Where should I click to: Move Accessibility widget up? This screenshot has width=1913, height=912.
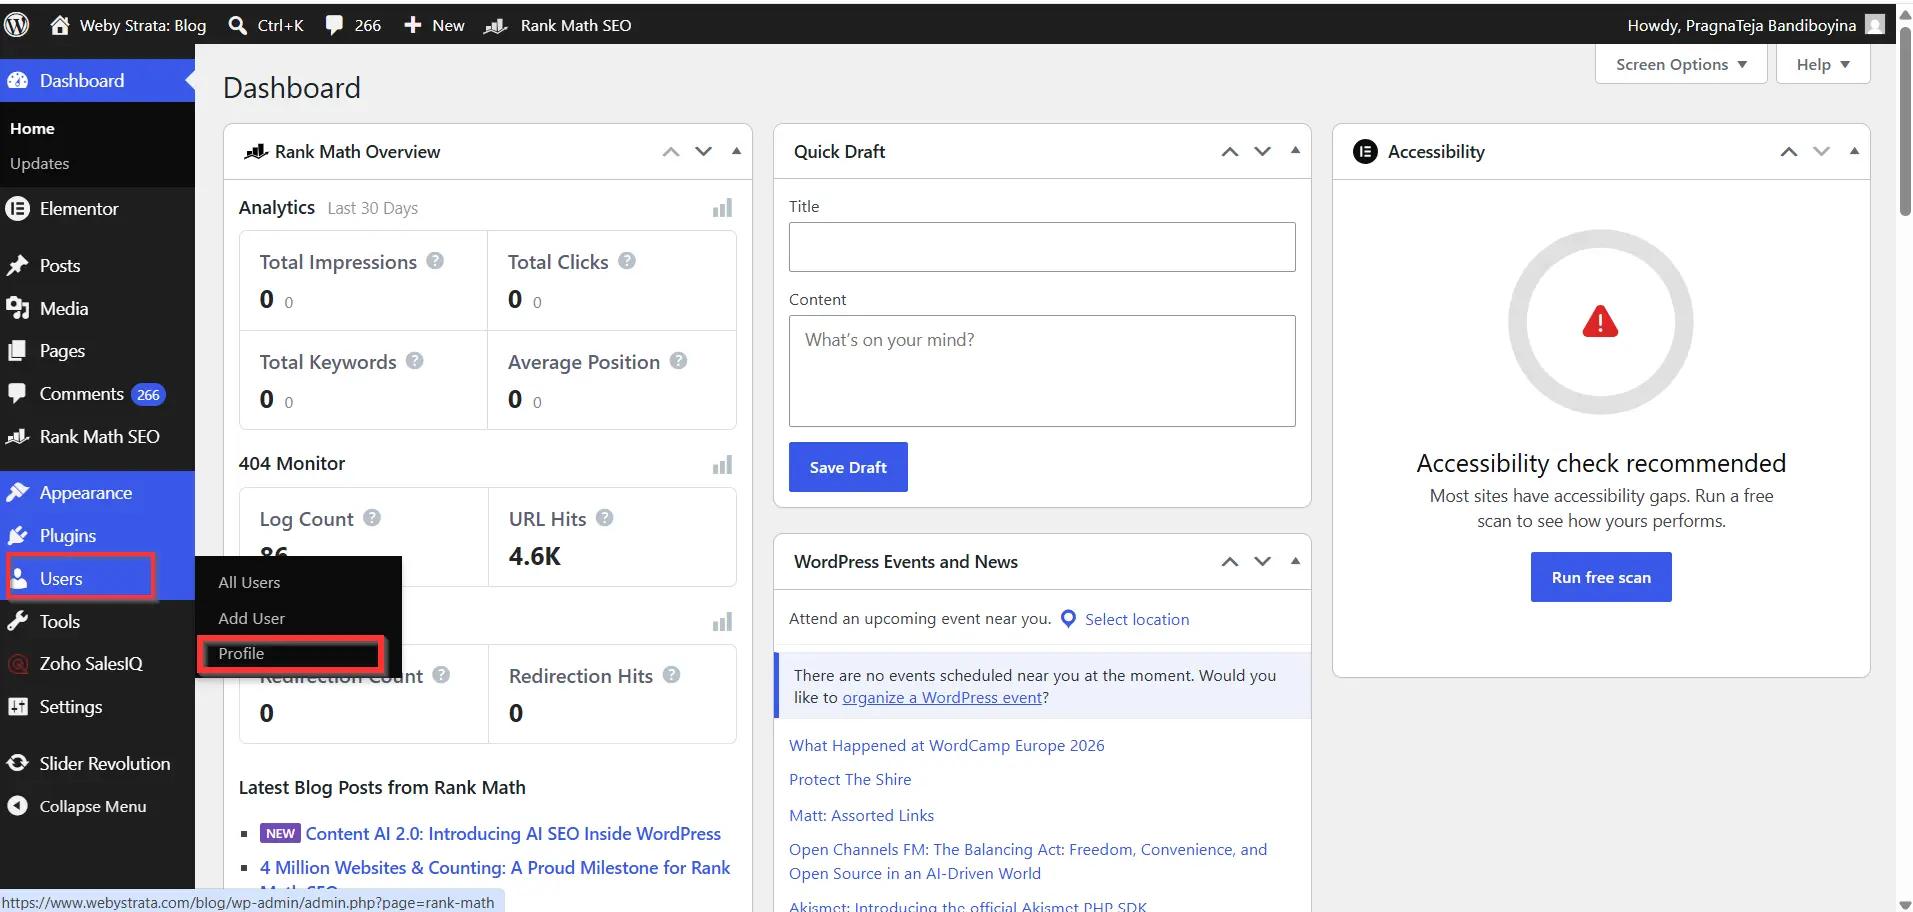click(x=1789, y=152)
